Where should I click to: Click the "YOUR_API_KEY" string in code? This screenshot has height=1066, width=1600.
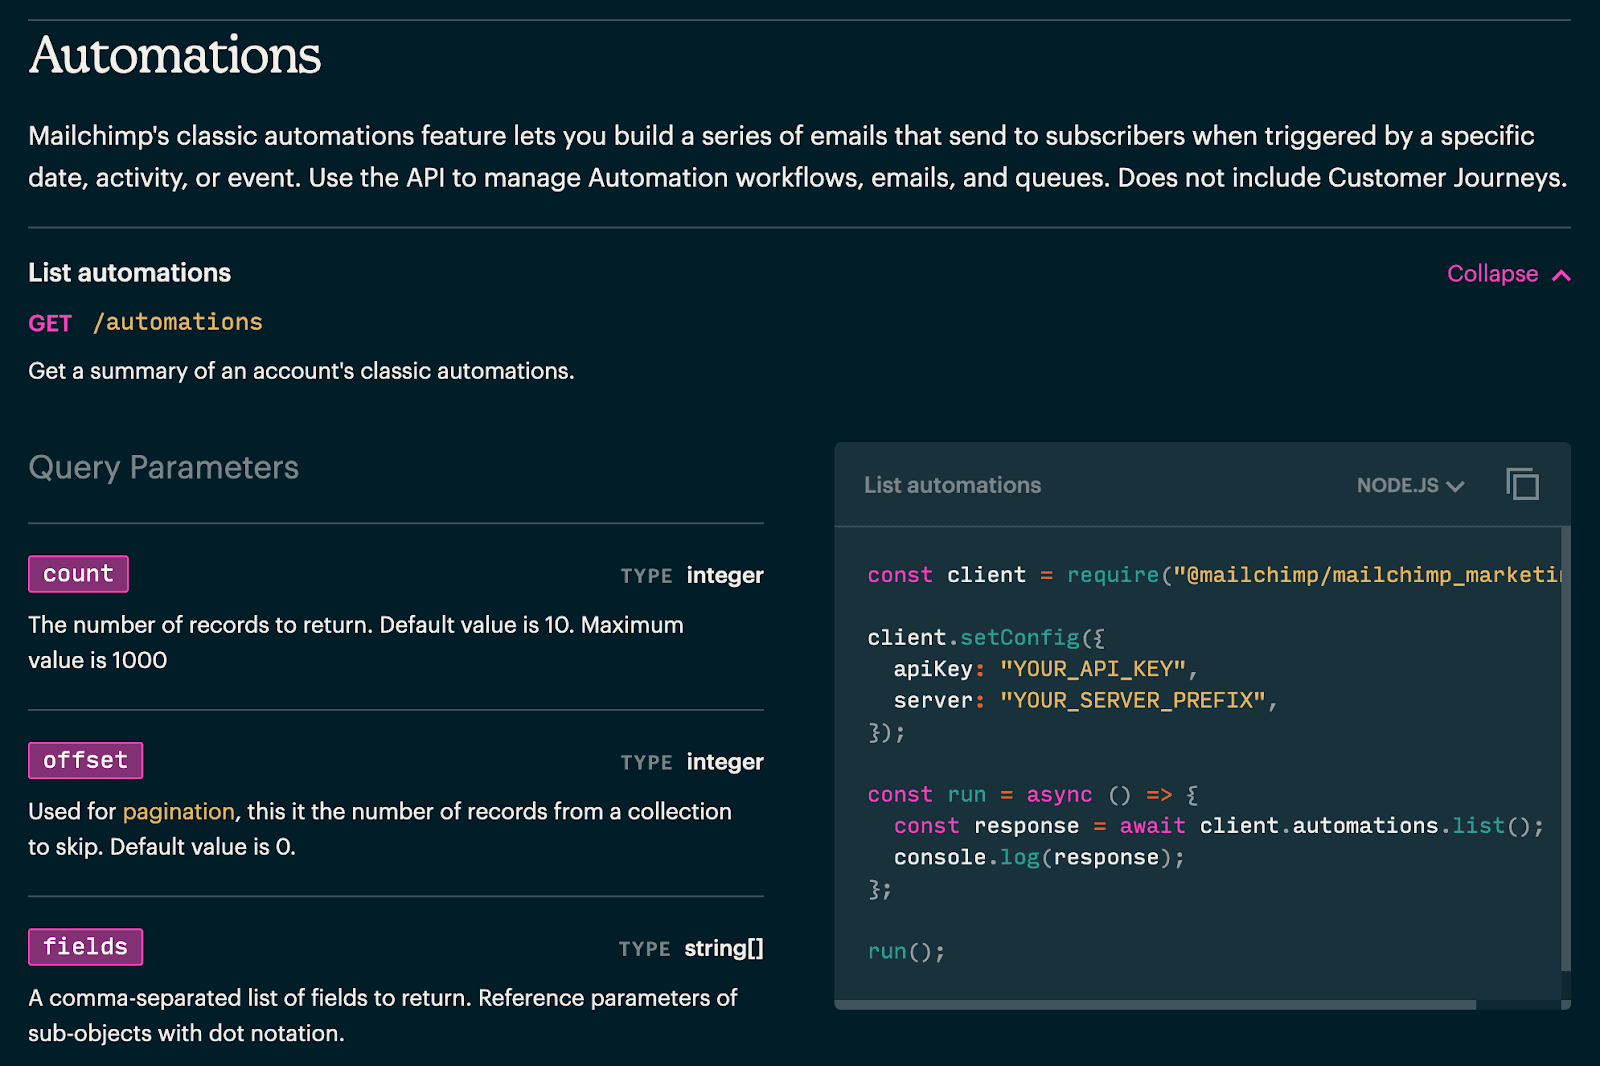click(x=1093, y=668)
